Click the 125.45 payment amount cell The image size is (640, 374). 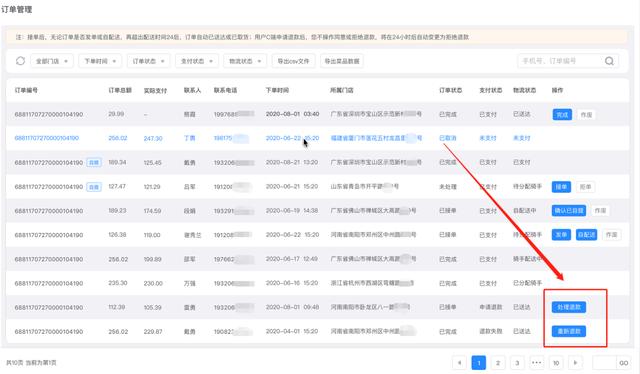[x=153, y=163]
